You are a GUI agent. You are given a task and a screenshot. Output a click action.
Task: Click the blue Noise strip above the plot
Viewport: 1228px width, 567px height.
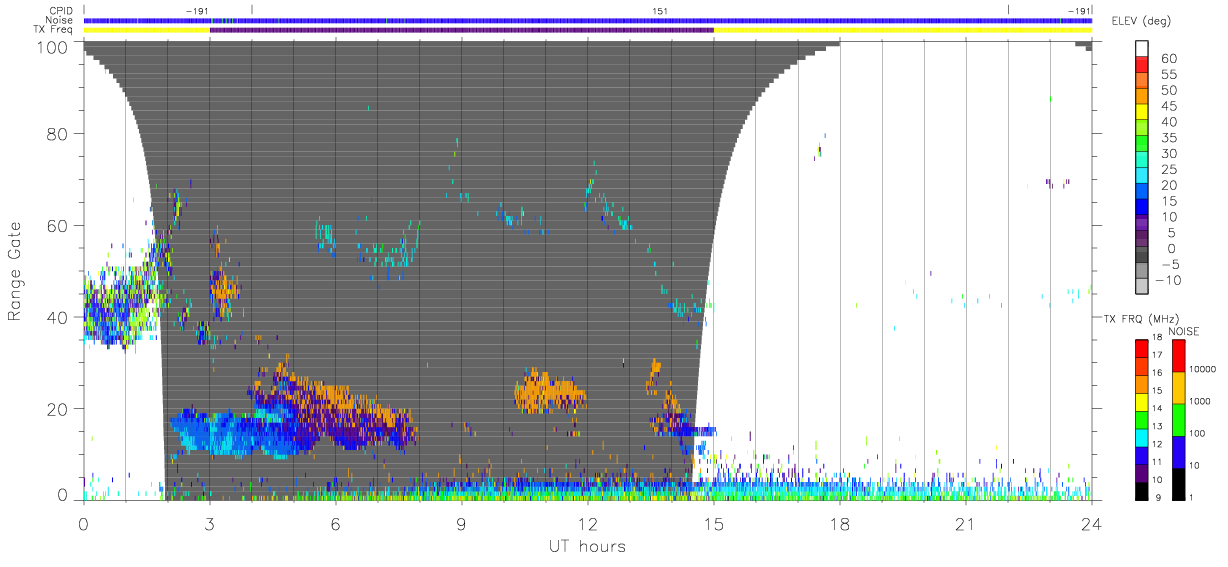click(587, 20)
